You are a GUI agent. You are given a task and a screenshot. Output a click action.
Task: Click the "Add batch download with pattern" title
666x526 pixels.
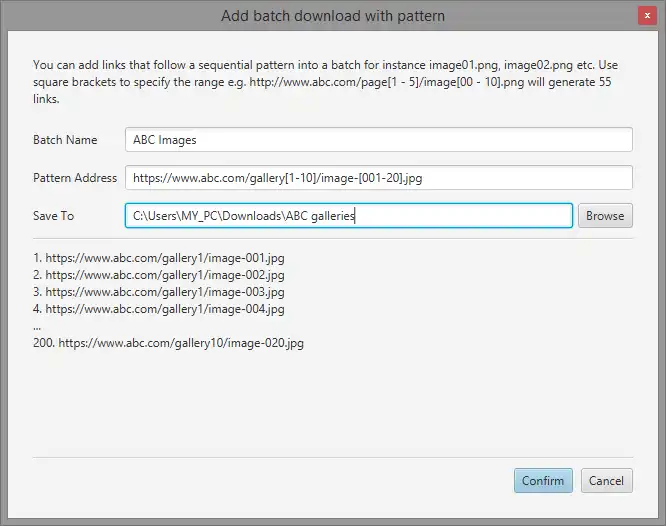pos(332,16)
